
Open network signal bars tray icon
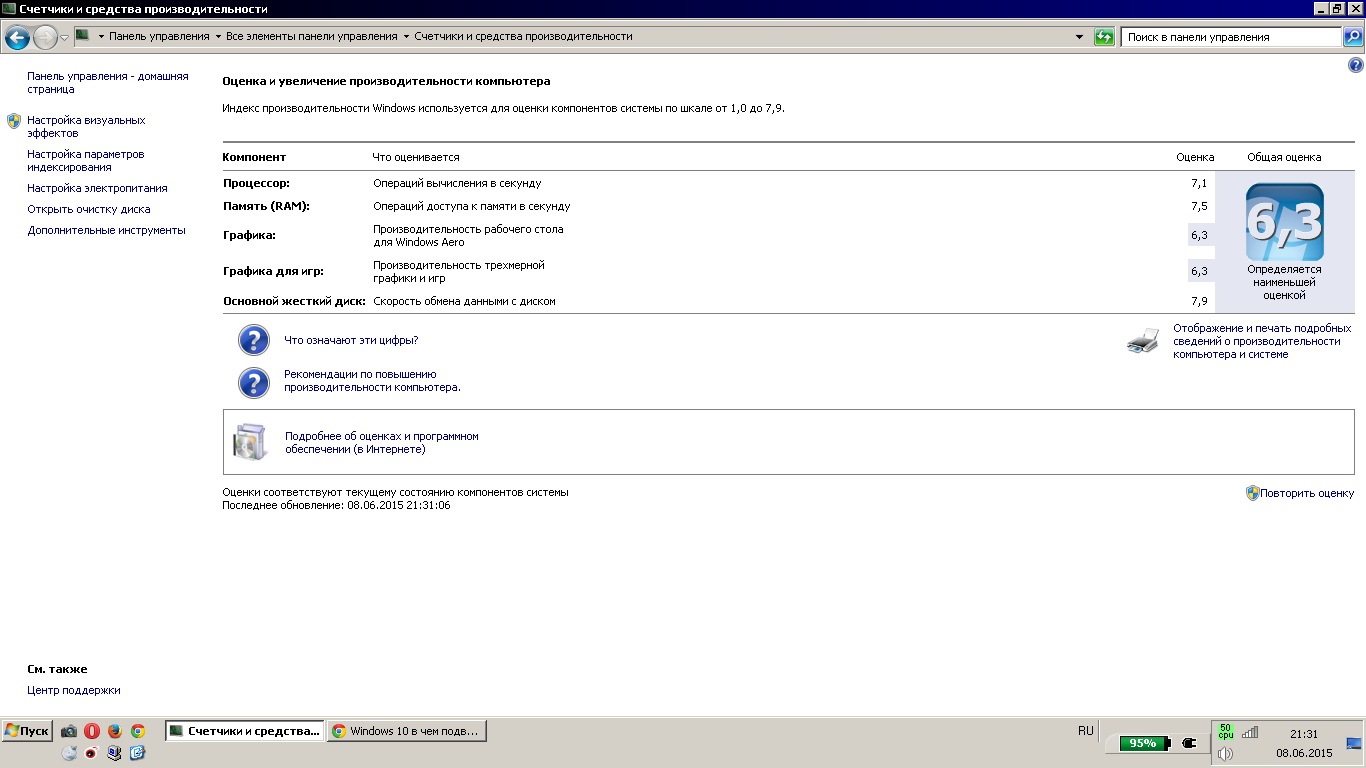coord(1250,732)
